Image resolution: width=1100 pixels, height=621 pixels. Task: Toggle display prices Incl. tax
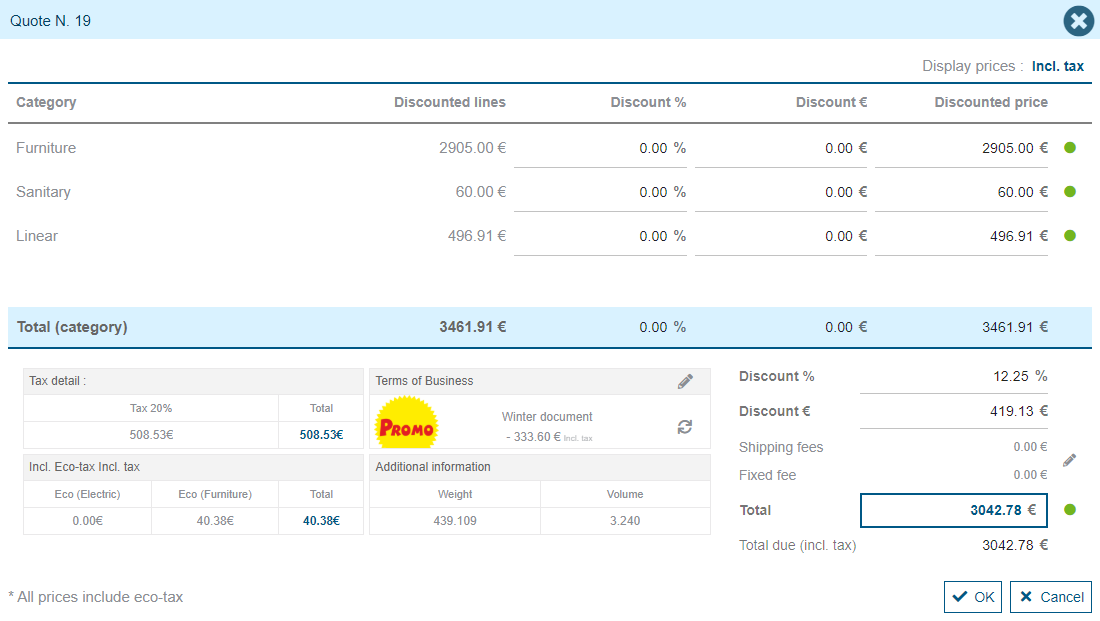[x=1057, y=66]
